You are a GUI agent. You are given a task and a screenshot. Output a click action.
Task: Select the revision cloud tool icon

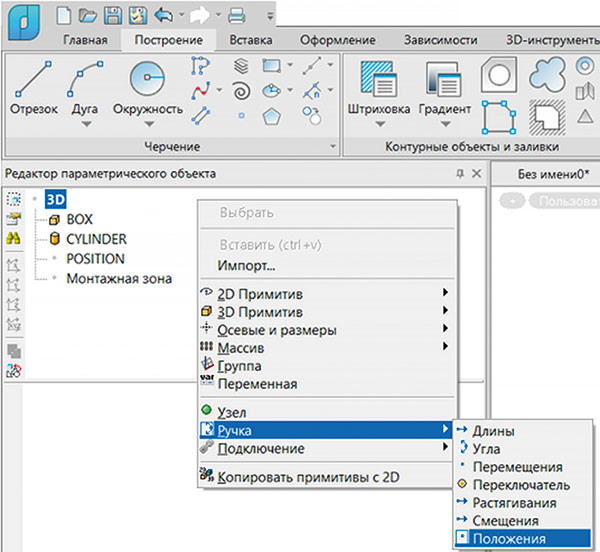click(547, 73)
